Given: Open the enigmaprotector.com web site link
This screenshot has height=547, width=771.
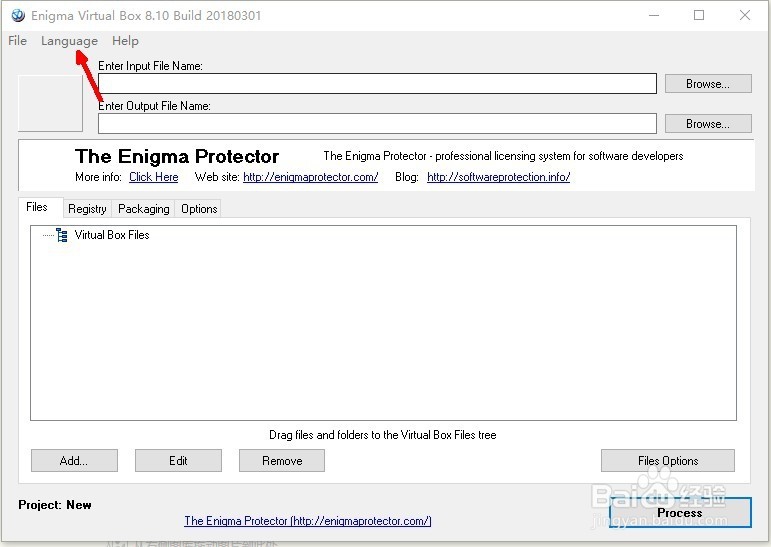Looking at the screenshot, I should click(x=310, y=177).
